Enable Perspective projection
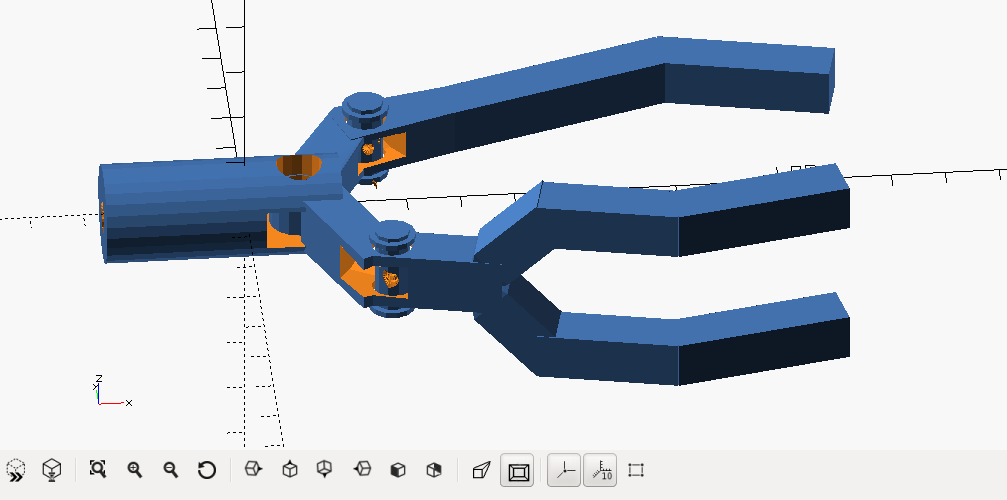 coord(482,469)
